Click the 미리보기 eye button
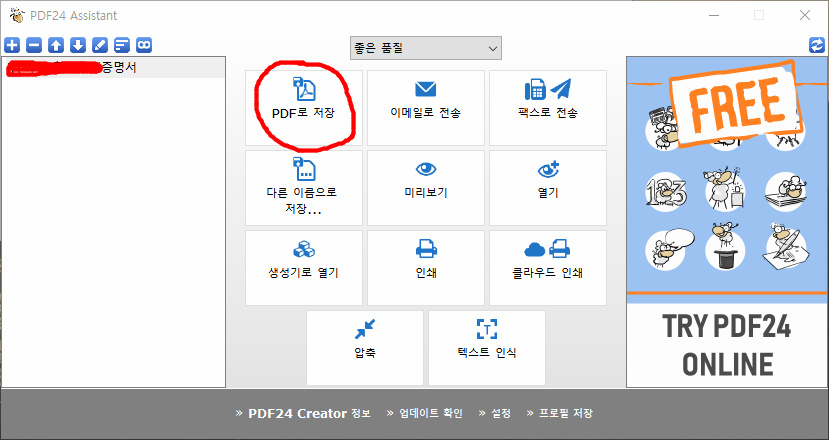829x440 pixels. (426, 188)
